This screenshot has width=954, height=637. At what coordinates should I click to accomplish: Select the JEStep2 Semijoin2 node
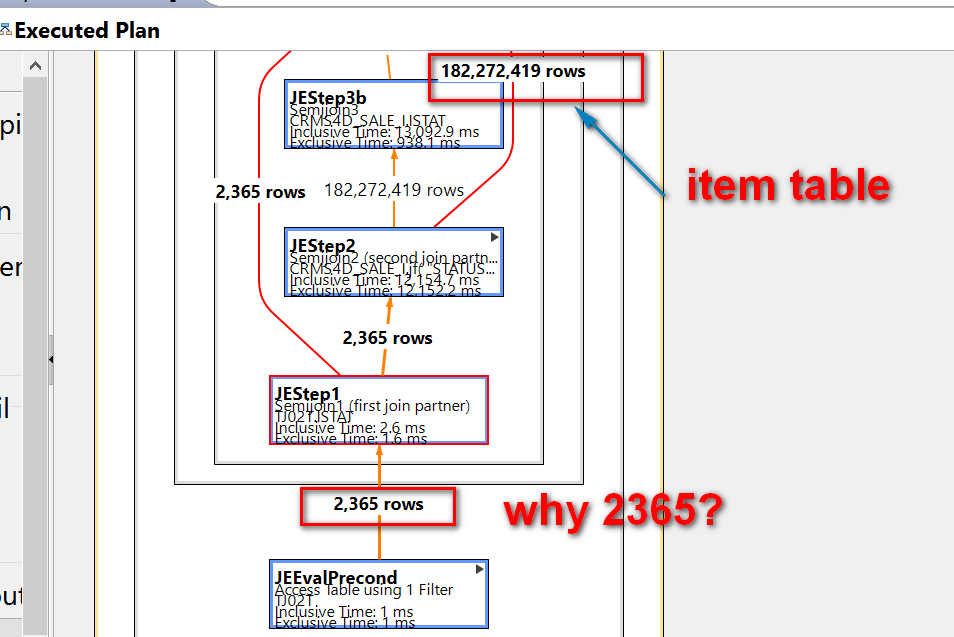tap(394, 262)
